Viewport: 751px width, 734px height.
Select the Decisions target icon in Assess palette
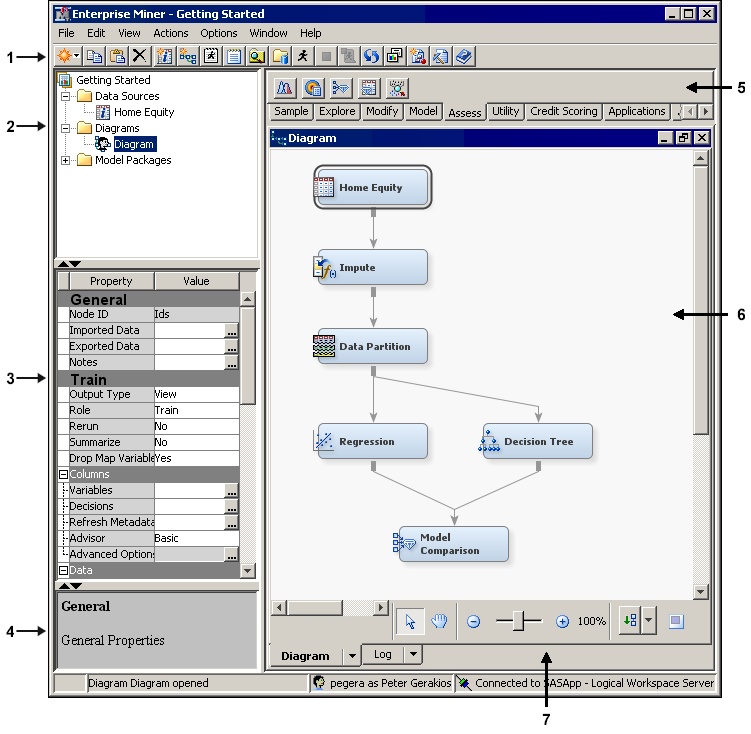click(313, 88)
